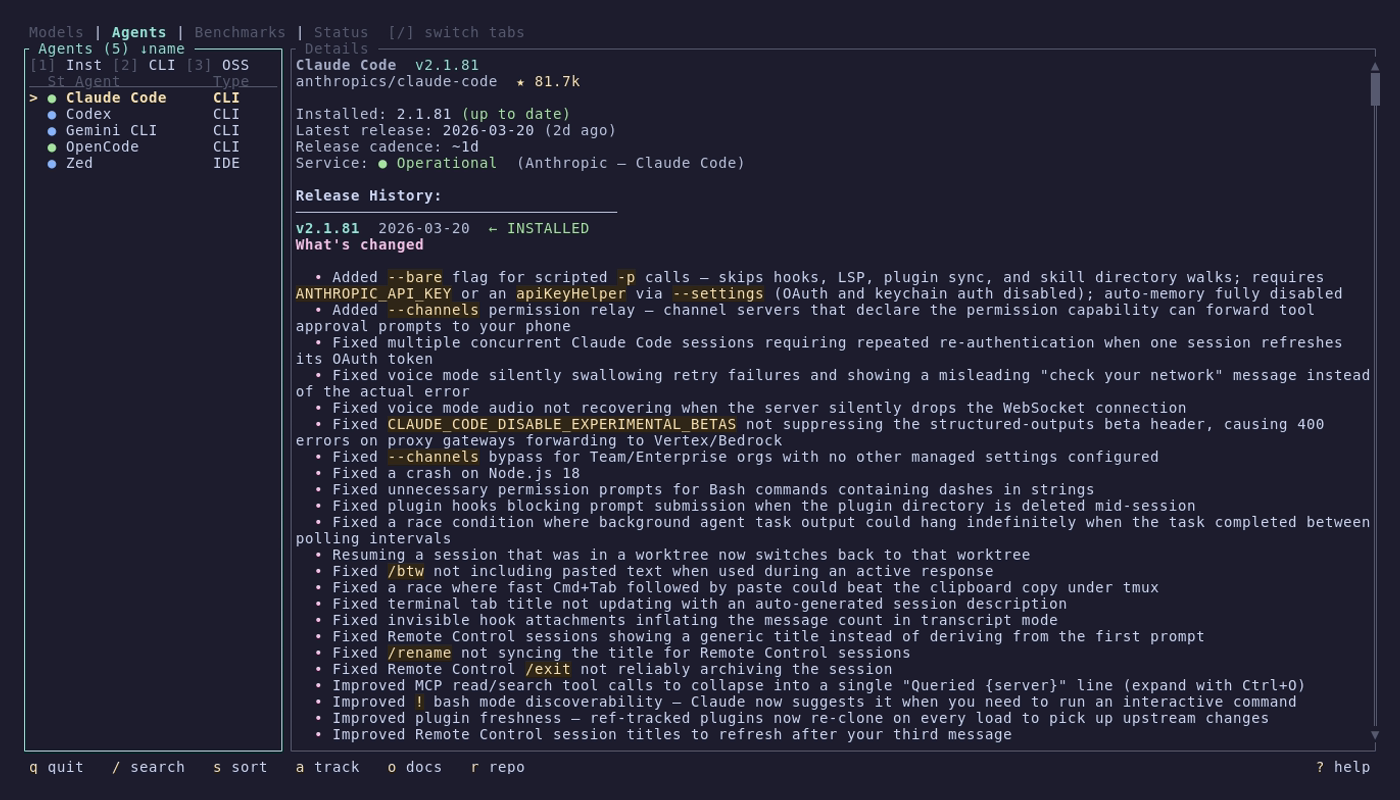This screenshot has width=1400, height=800.
Task: Select the OpenCode agent row
Action: (102, 147)
